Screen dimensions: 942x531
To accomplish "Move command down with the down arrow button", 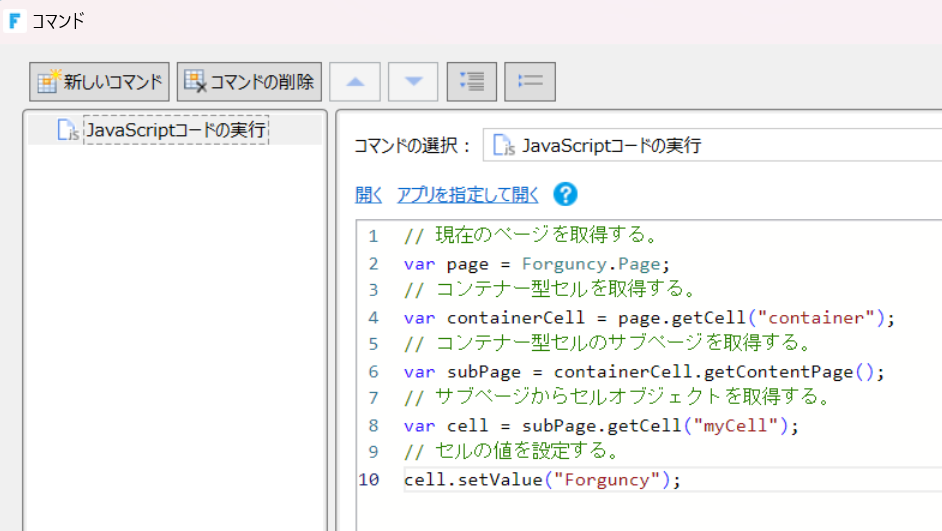I will (413, 82).
